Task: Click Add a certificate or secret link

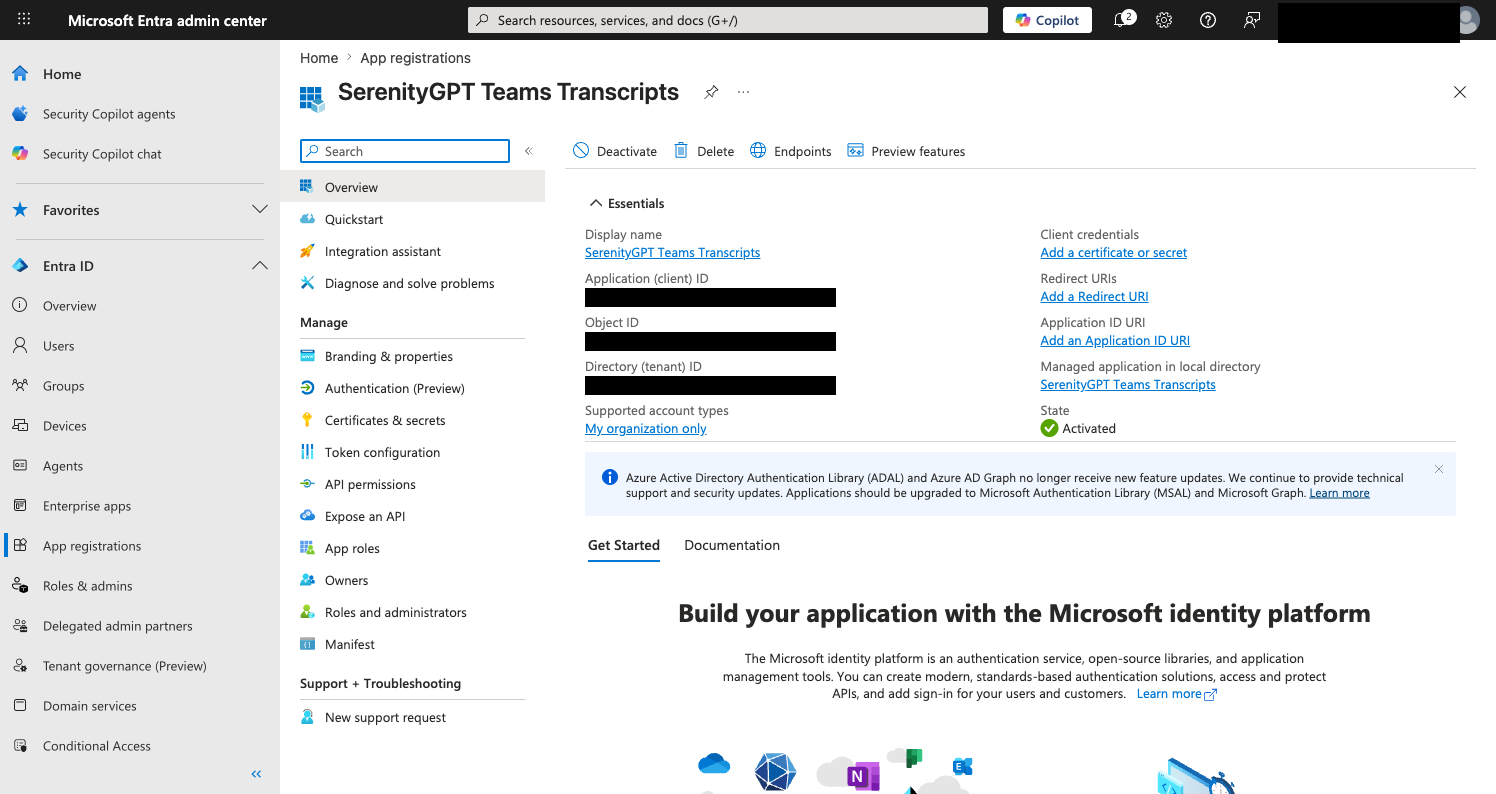Action: [1114, 253]
